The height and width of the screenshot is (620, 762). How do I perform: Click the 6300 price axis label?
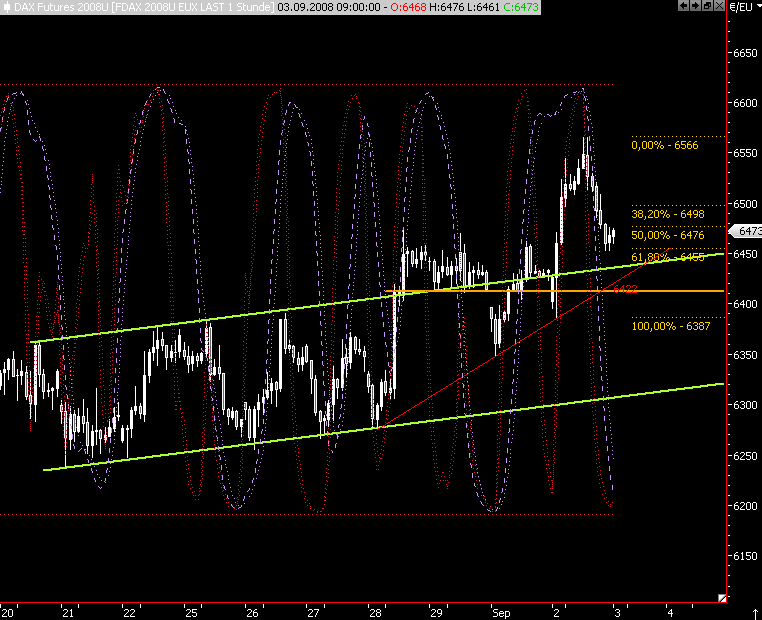pyautogui.click(x=745, y=405)
